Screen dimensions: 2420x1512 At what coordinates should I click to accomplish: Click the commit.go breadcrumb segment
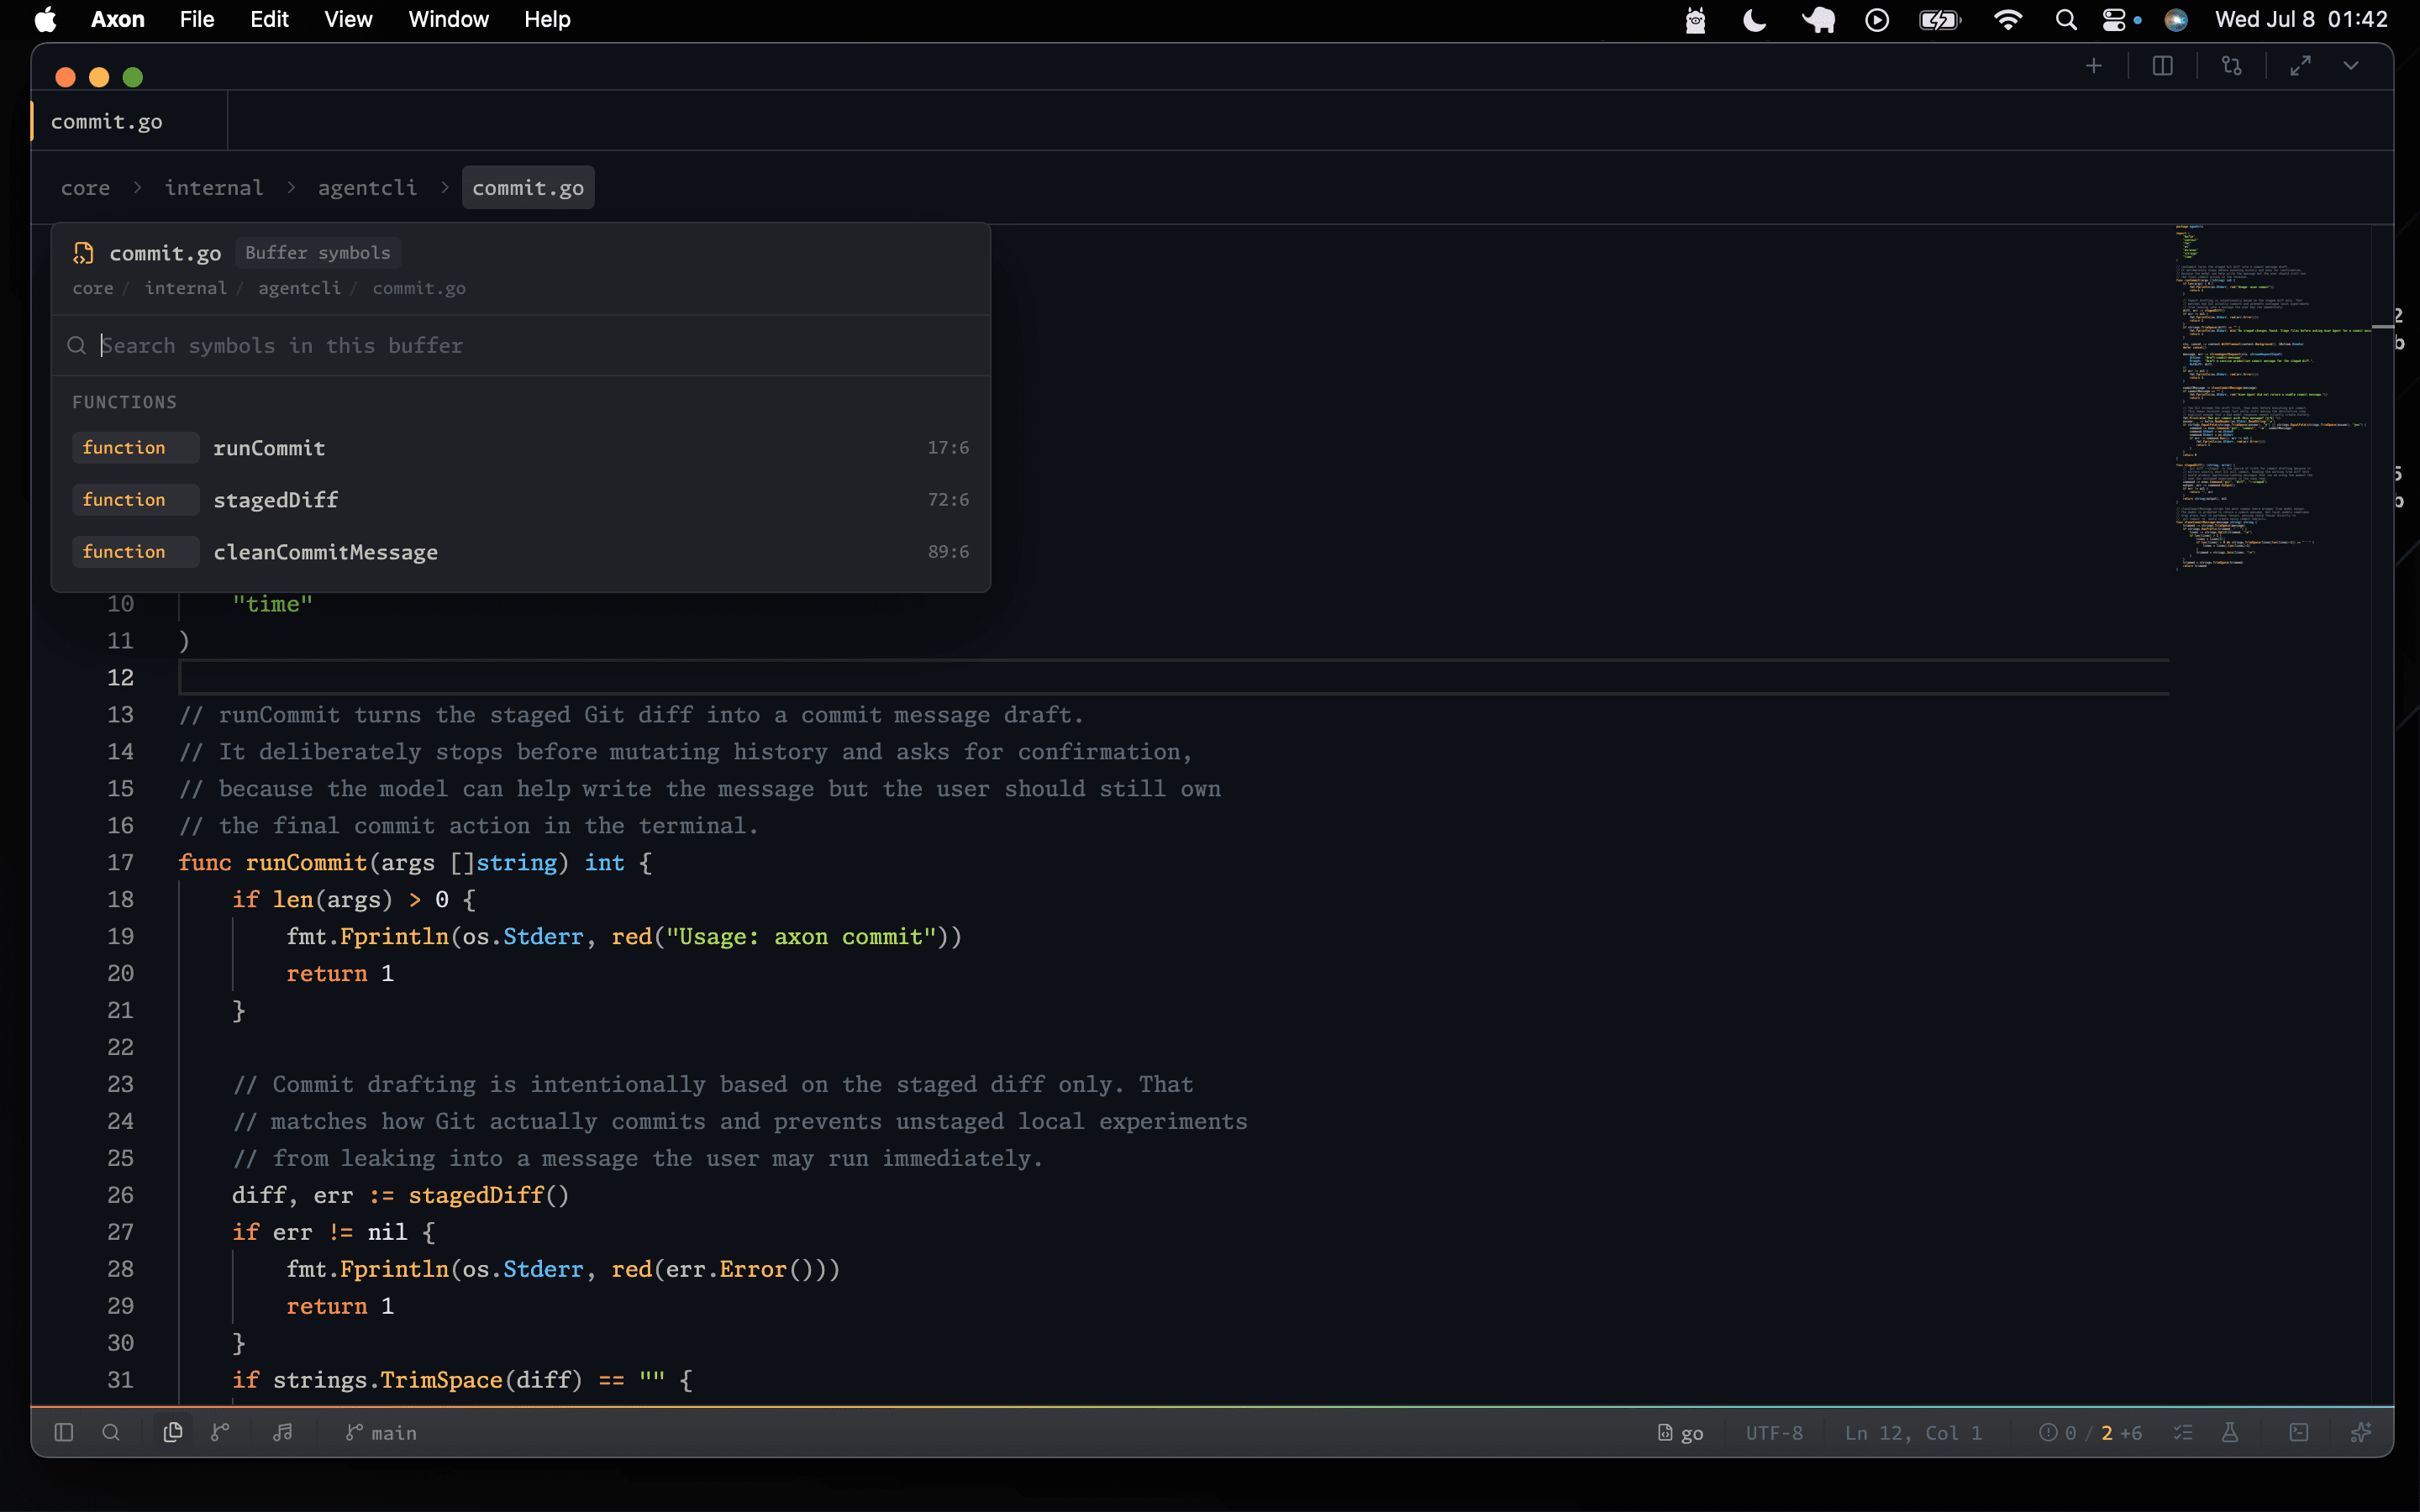528,188
